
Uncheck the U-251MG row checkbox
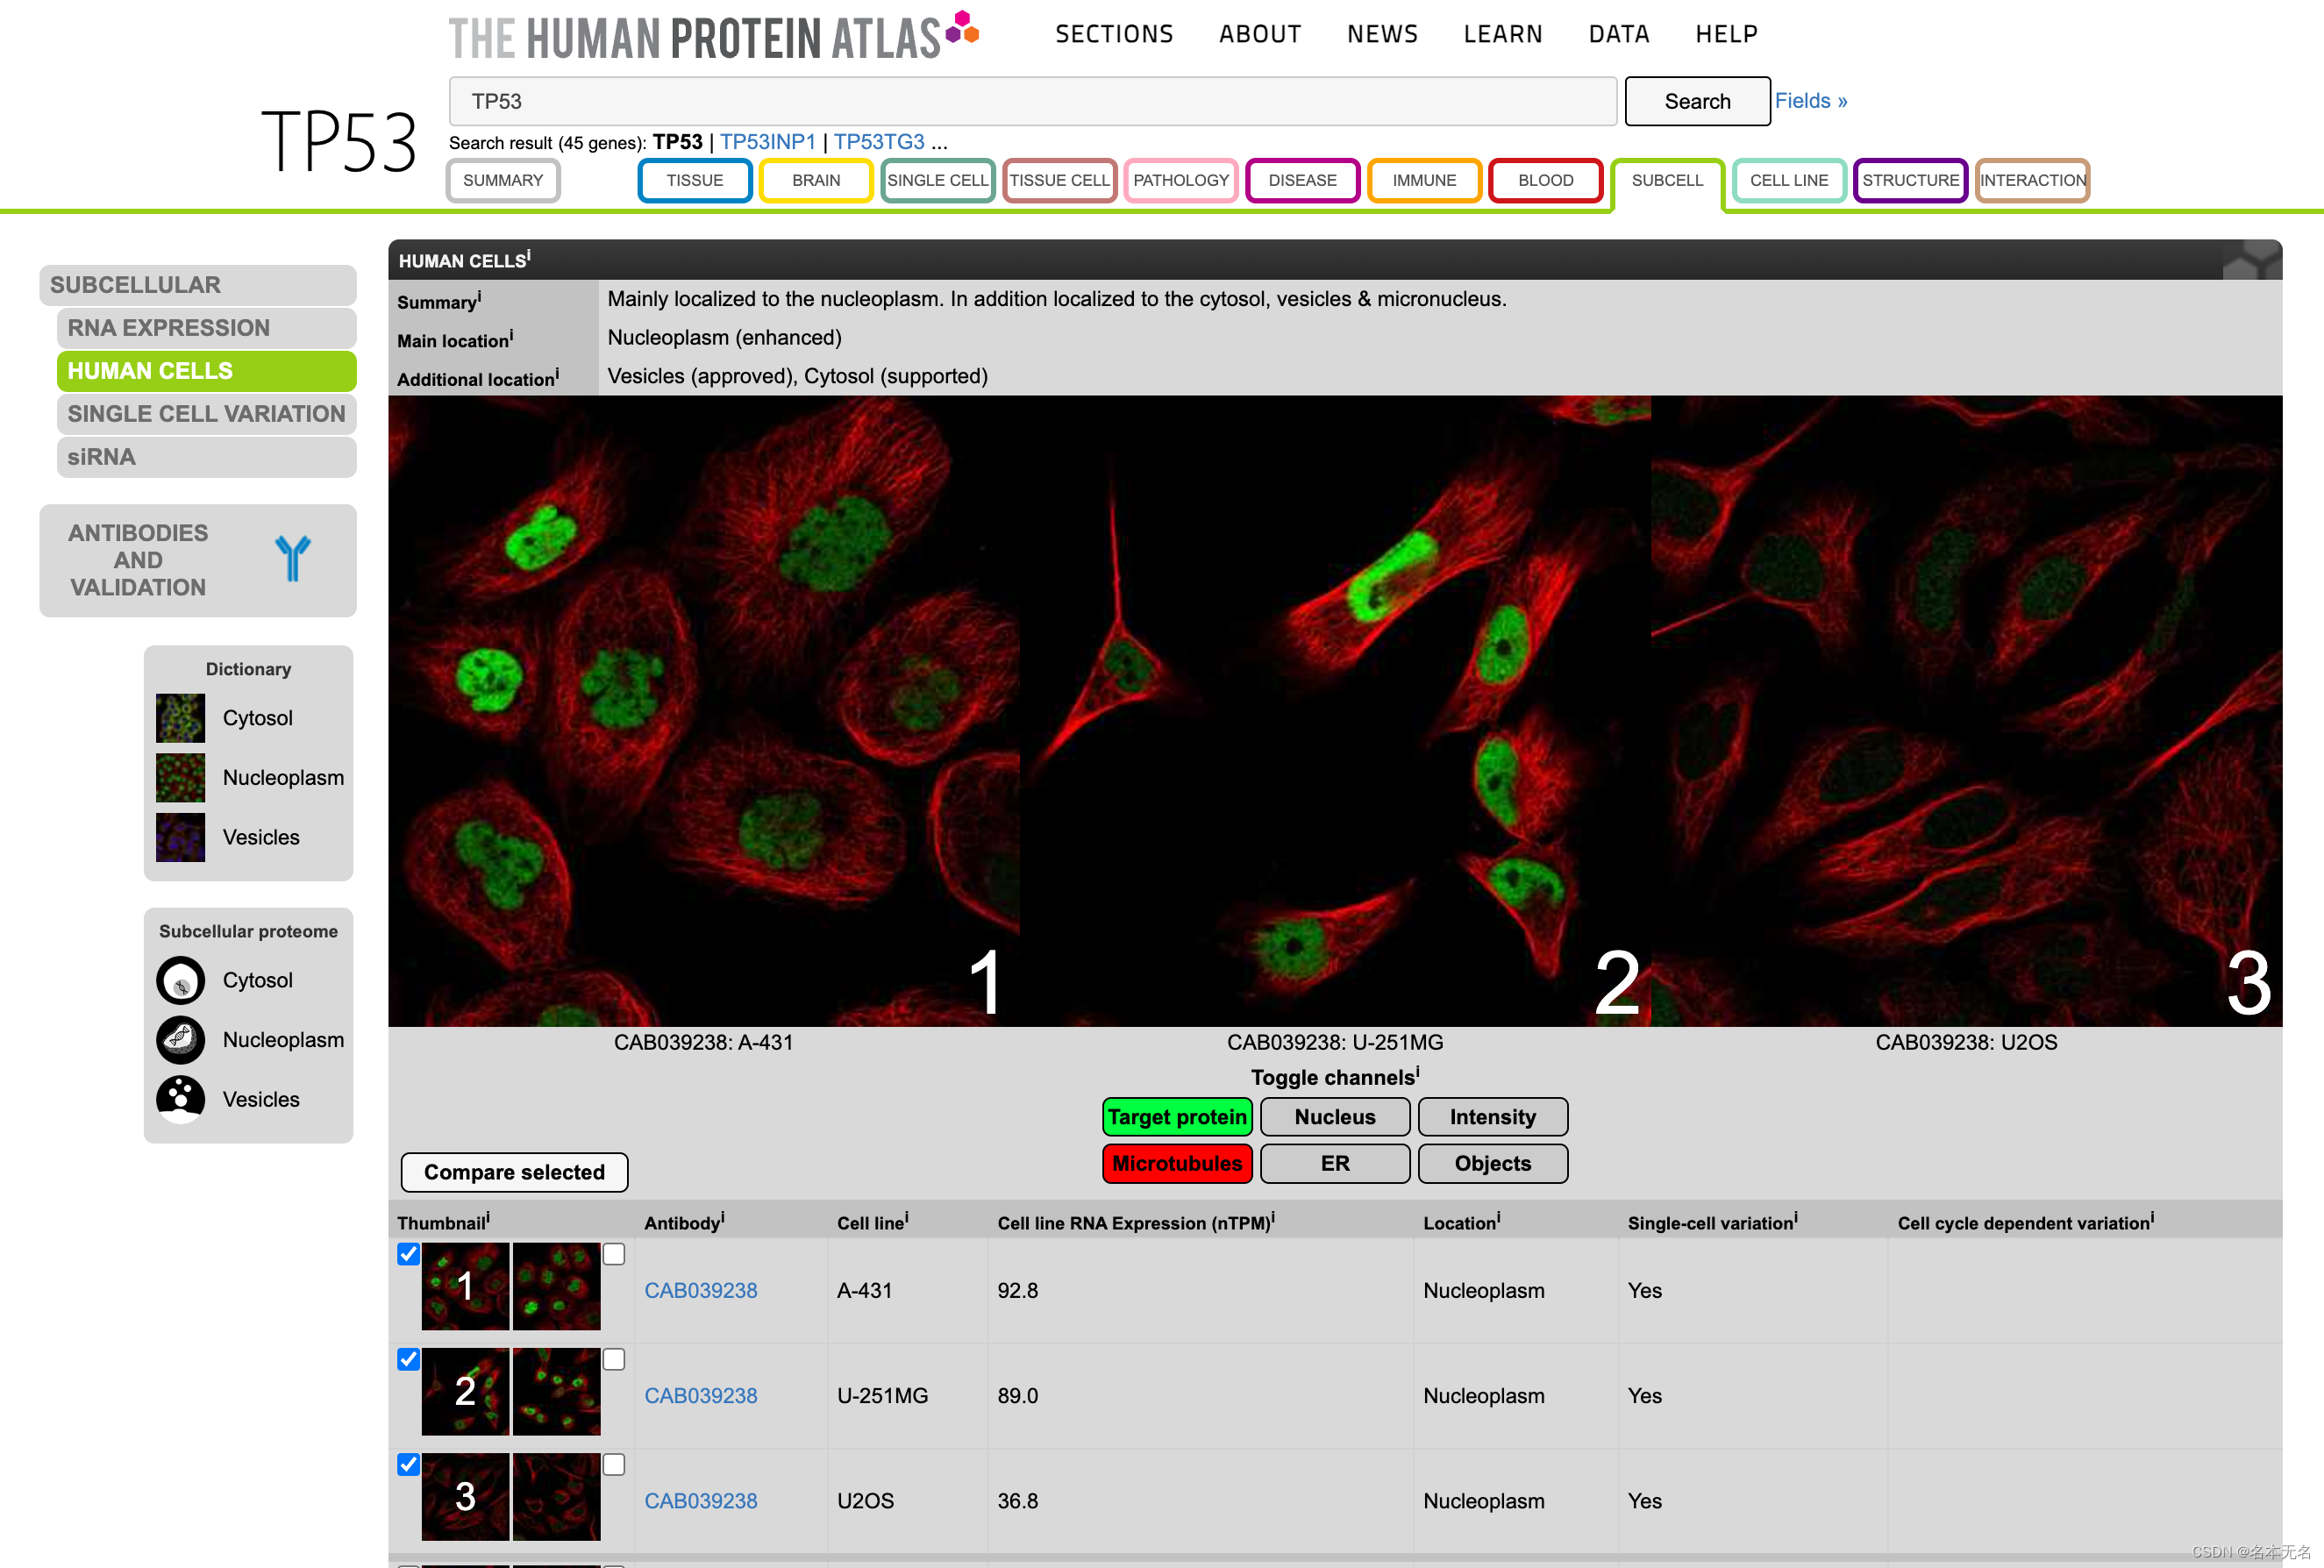(x=408, y=1359)
